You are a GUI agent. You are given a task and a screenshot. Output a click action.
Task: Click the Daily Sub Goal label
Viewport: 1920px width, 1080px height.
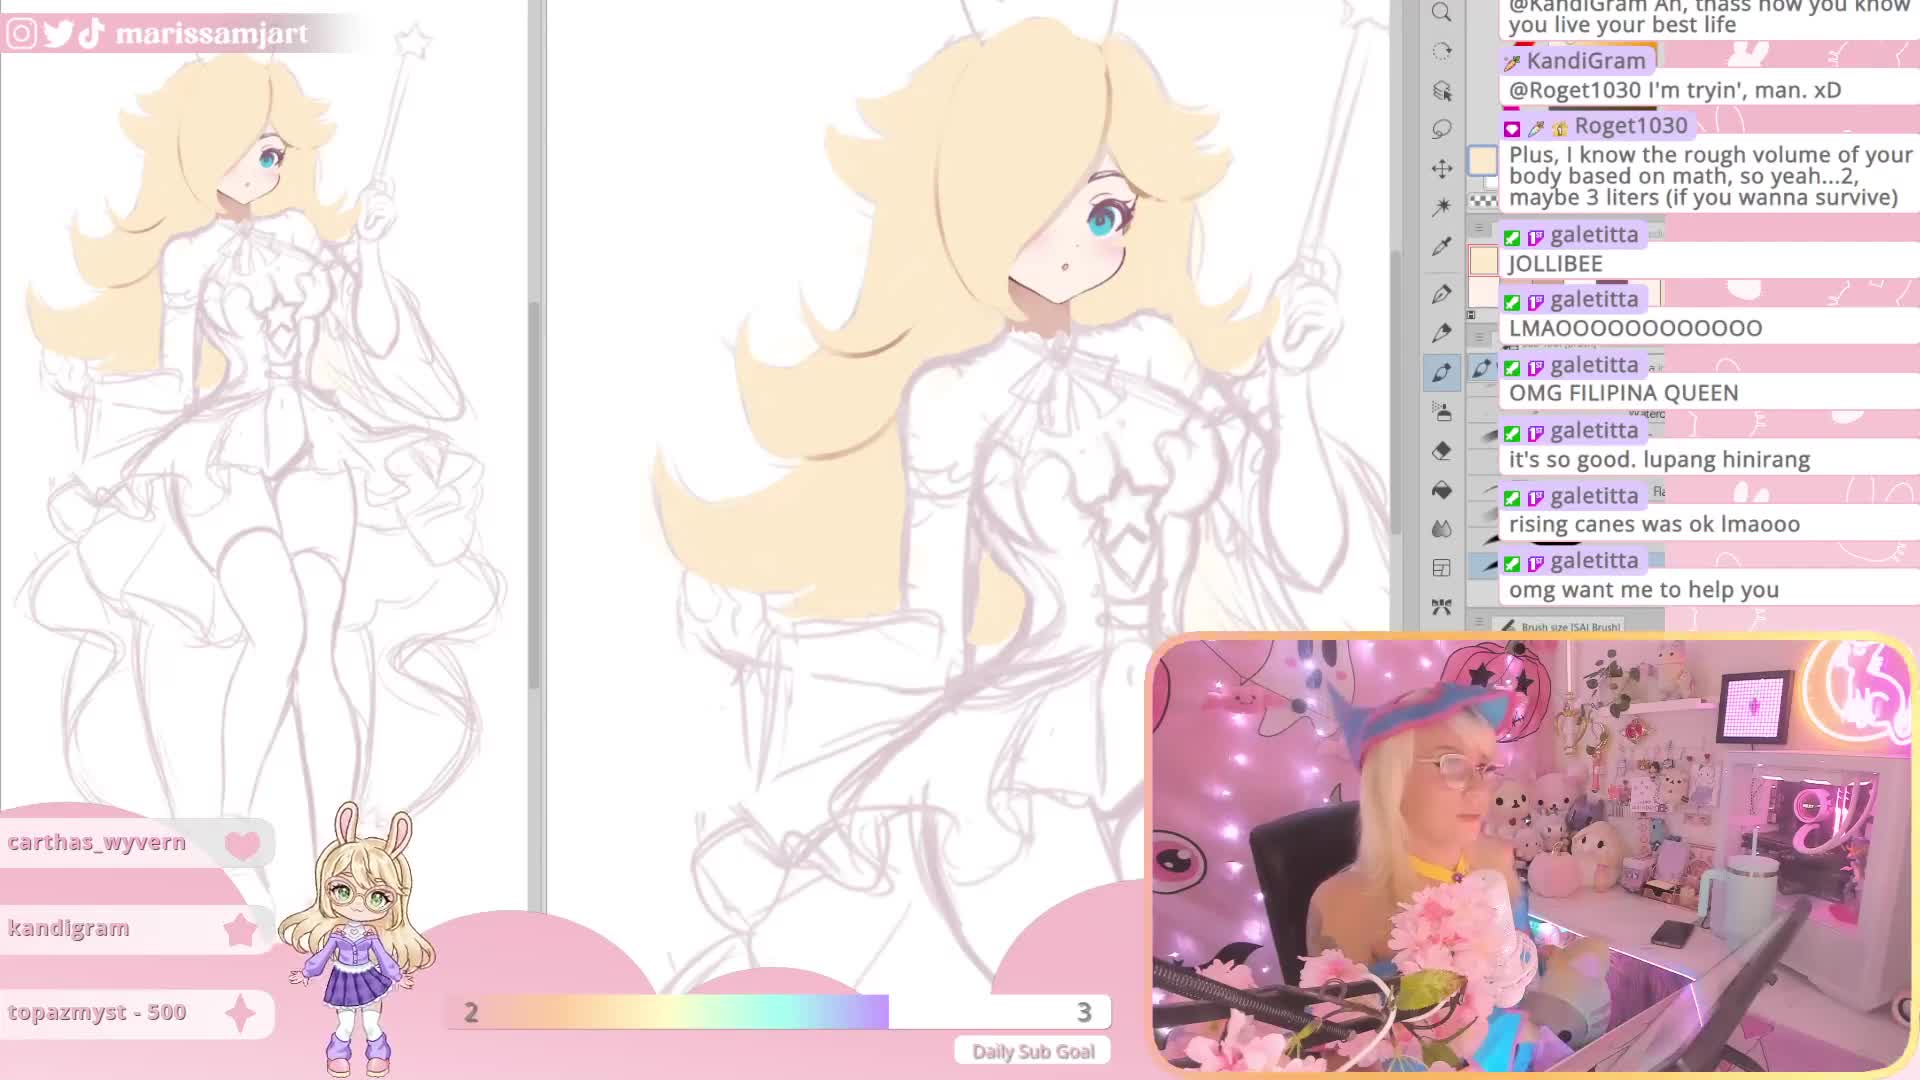coord(1033,1051)
